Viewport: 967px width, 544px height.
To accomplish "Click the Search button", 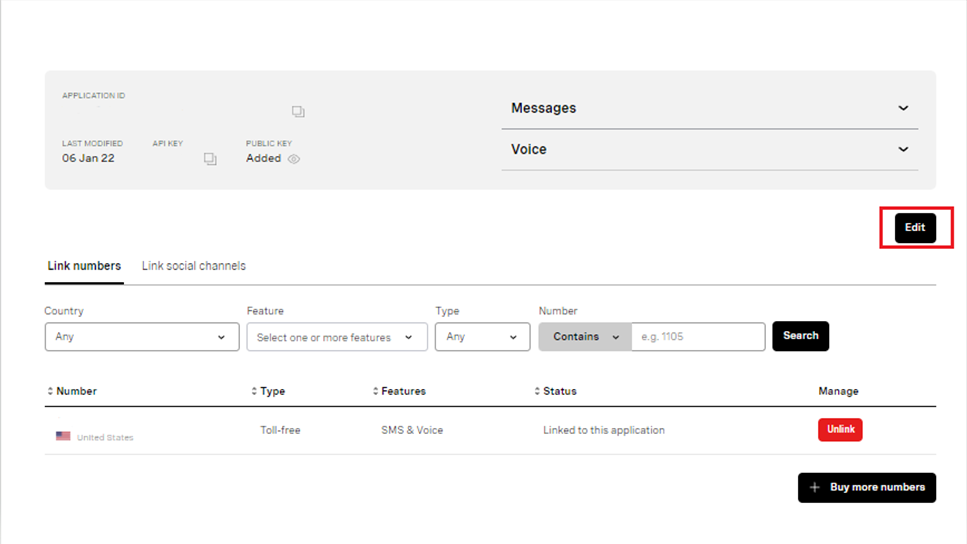I will (x=800, y=336).
